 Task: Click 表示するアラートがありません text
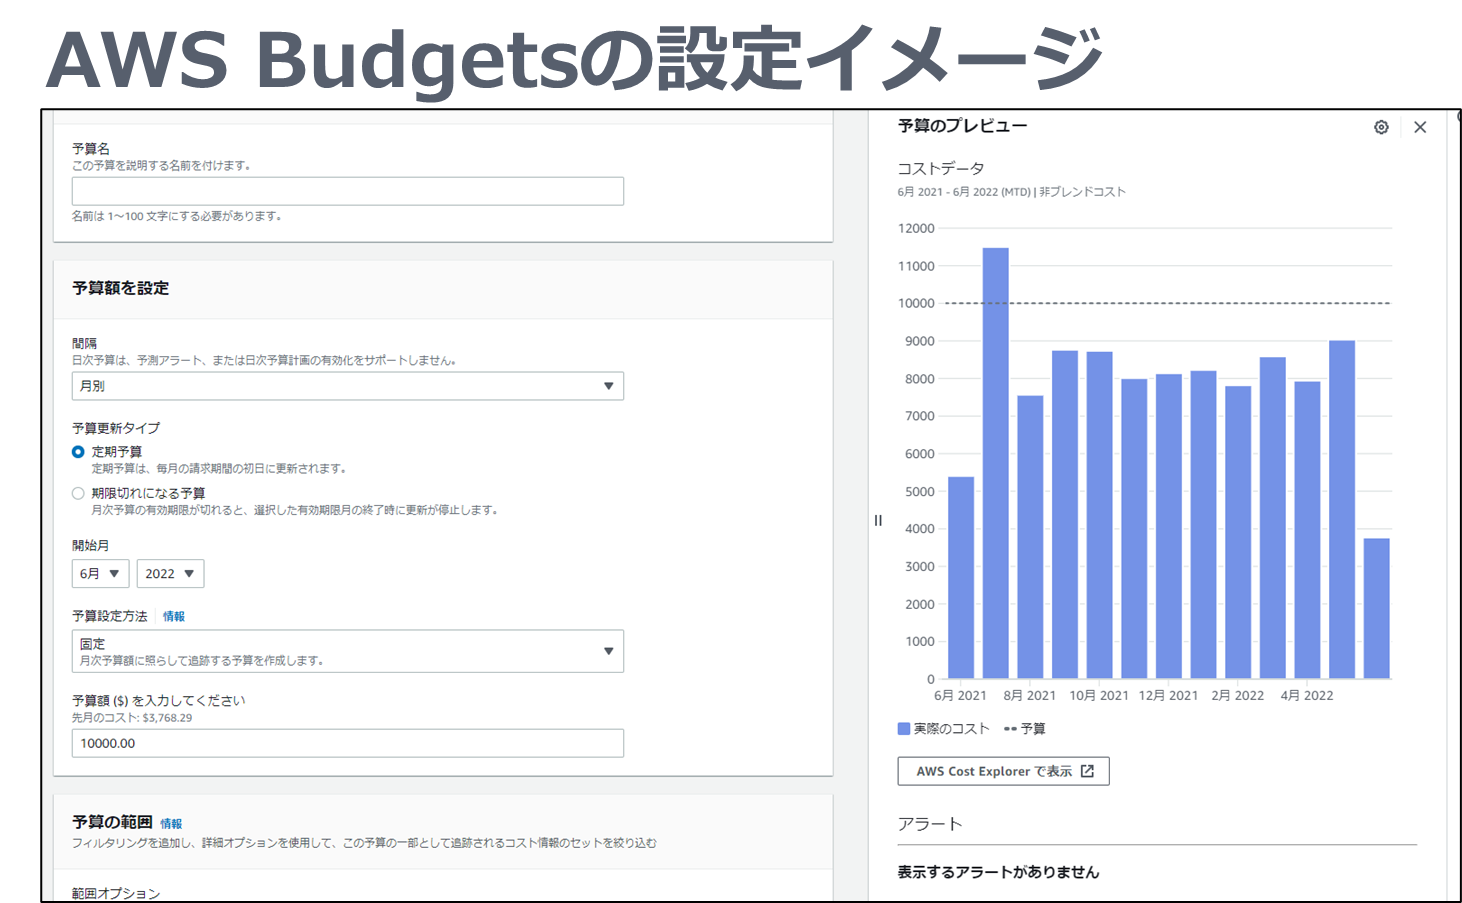coord(998,872)
